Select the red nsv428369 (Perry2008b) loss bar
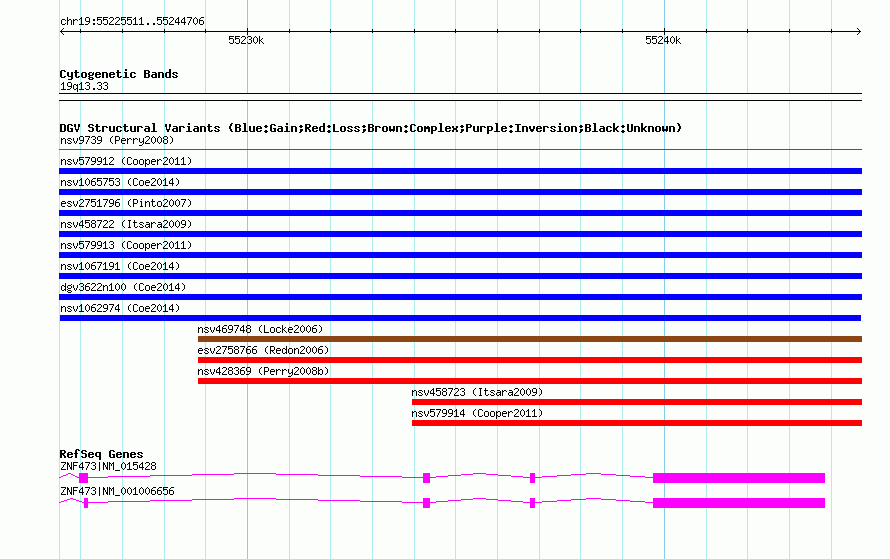Viewport: 890px width, 559px height. 530,381
